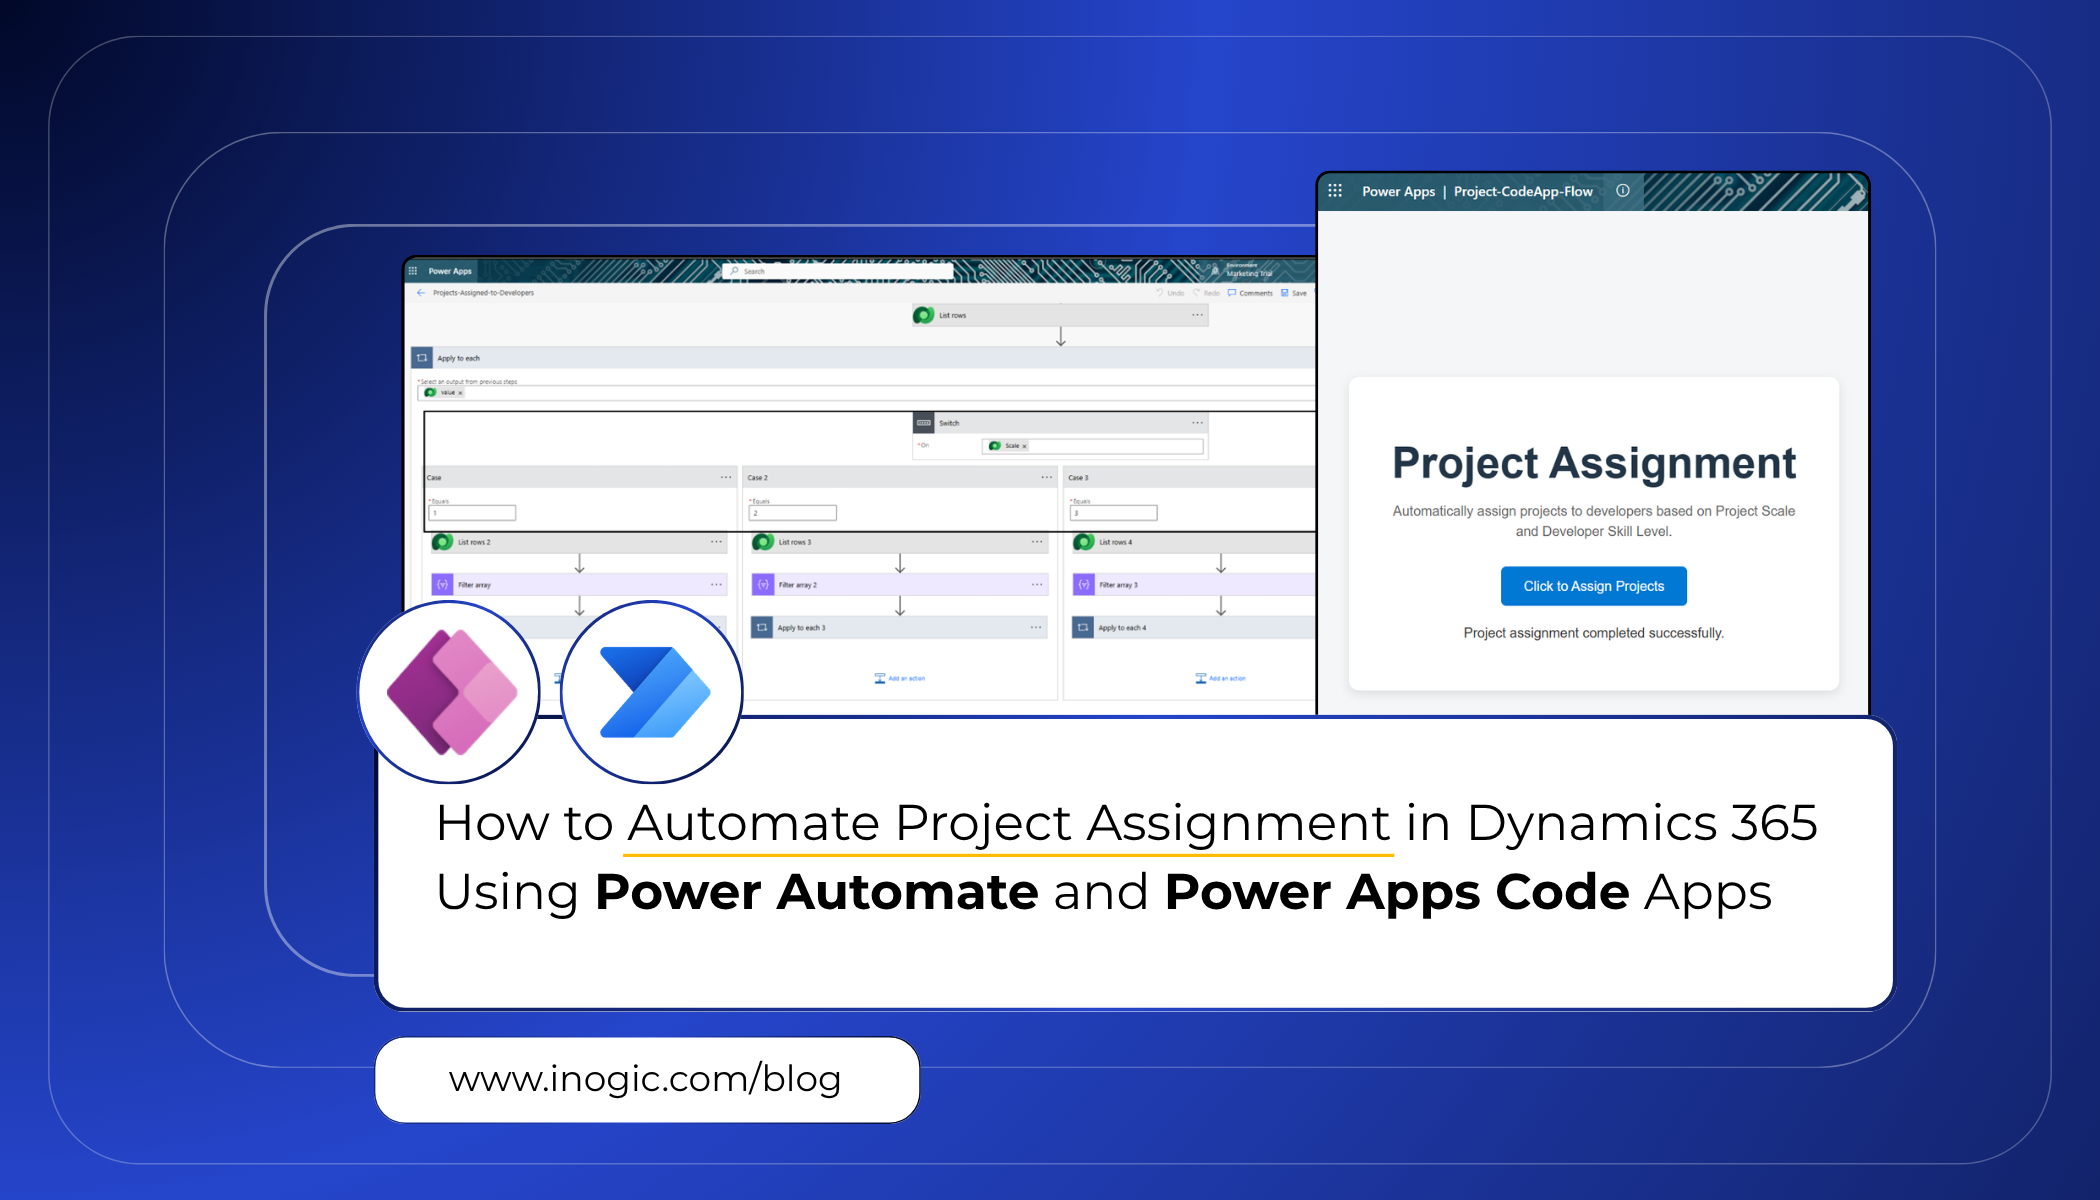Click the Undo button in flow editor

click(1171, 293)
